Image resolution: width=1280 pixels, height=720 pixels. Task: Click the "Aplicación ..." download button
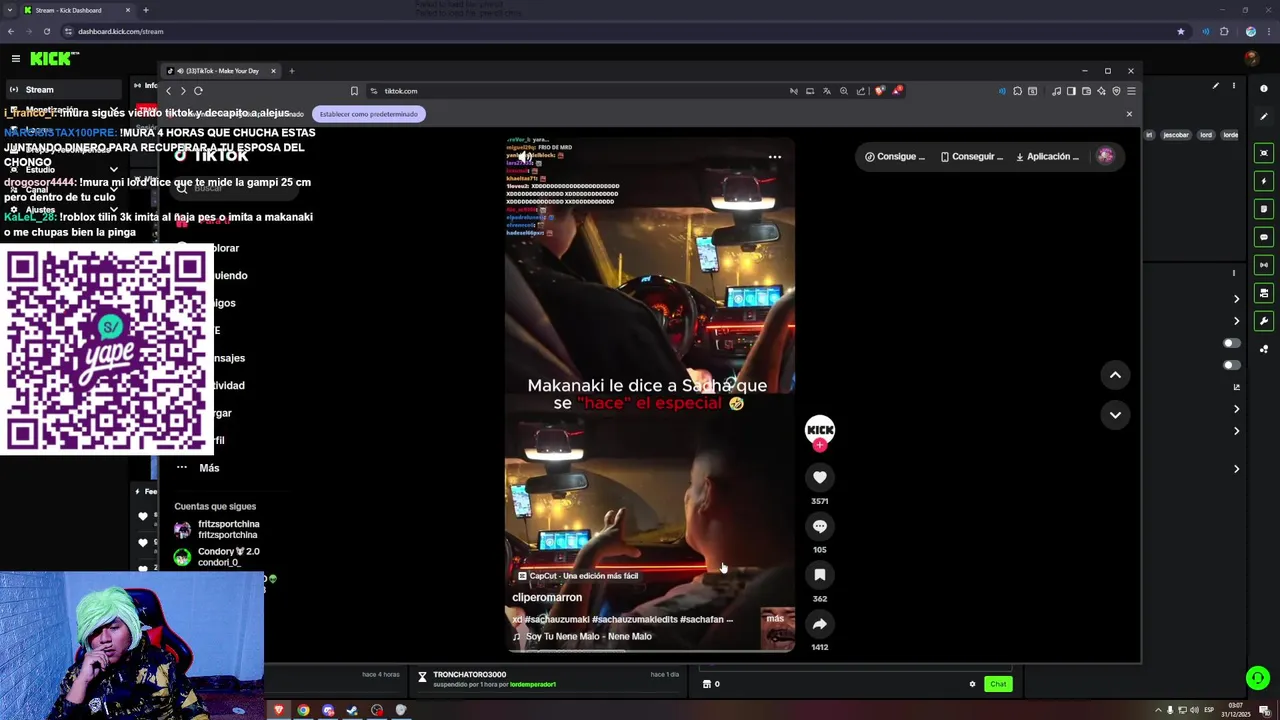[x=1047, y=157]
